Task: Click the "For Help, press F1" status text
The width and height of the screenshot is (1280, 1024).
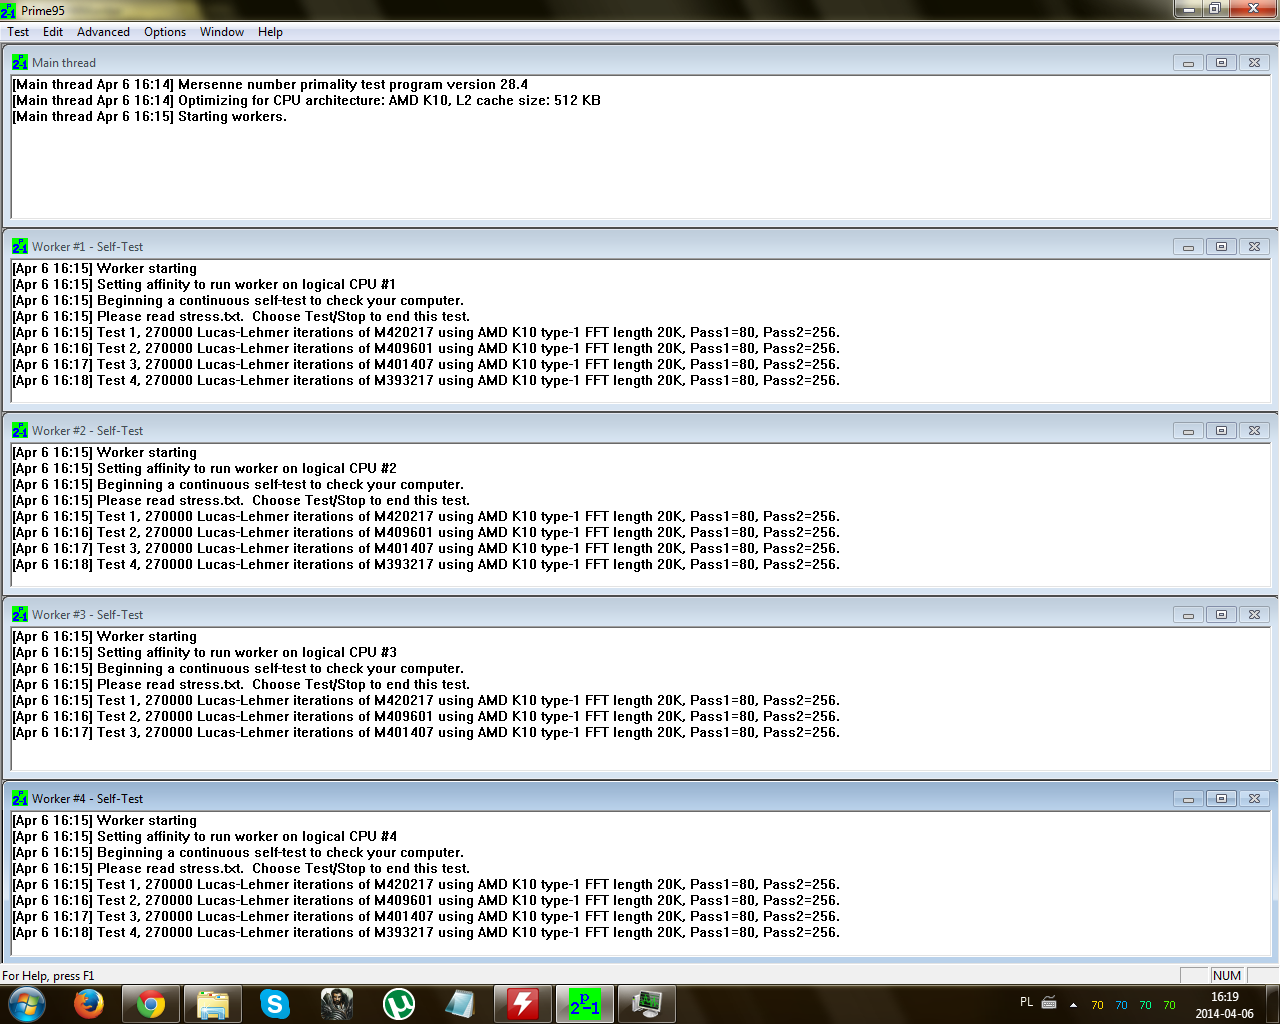Action: coord(48,976)
